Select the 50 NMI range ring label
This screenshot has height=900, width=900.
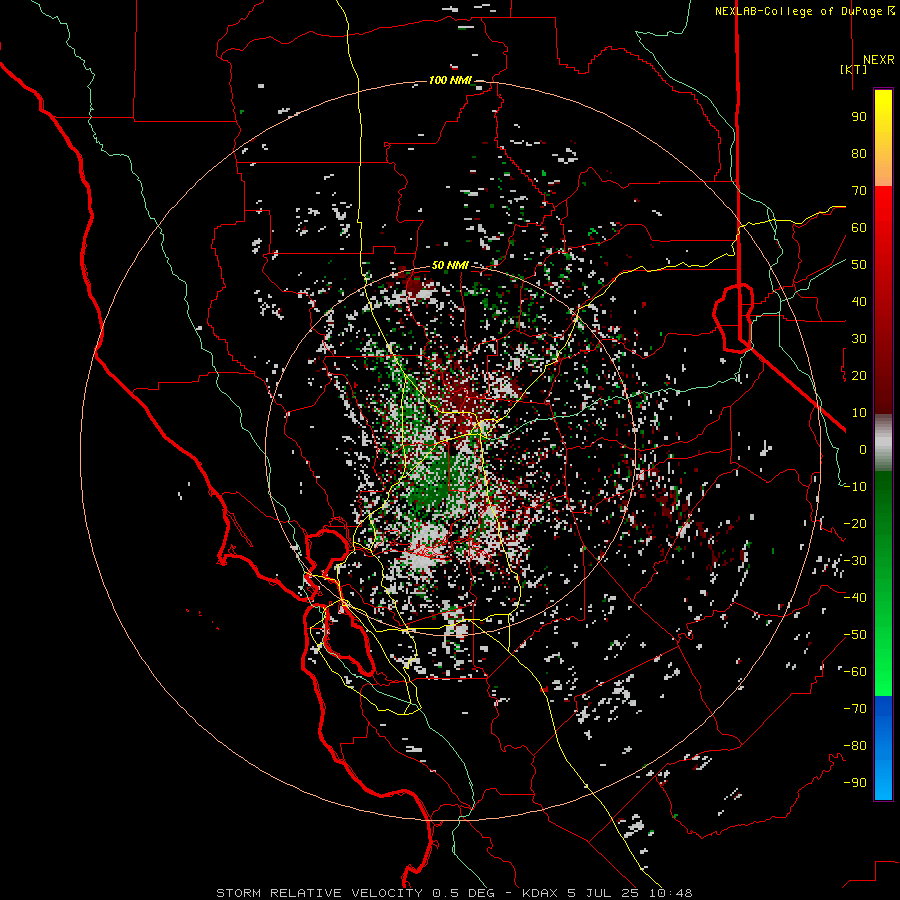[449, 265]
